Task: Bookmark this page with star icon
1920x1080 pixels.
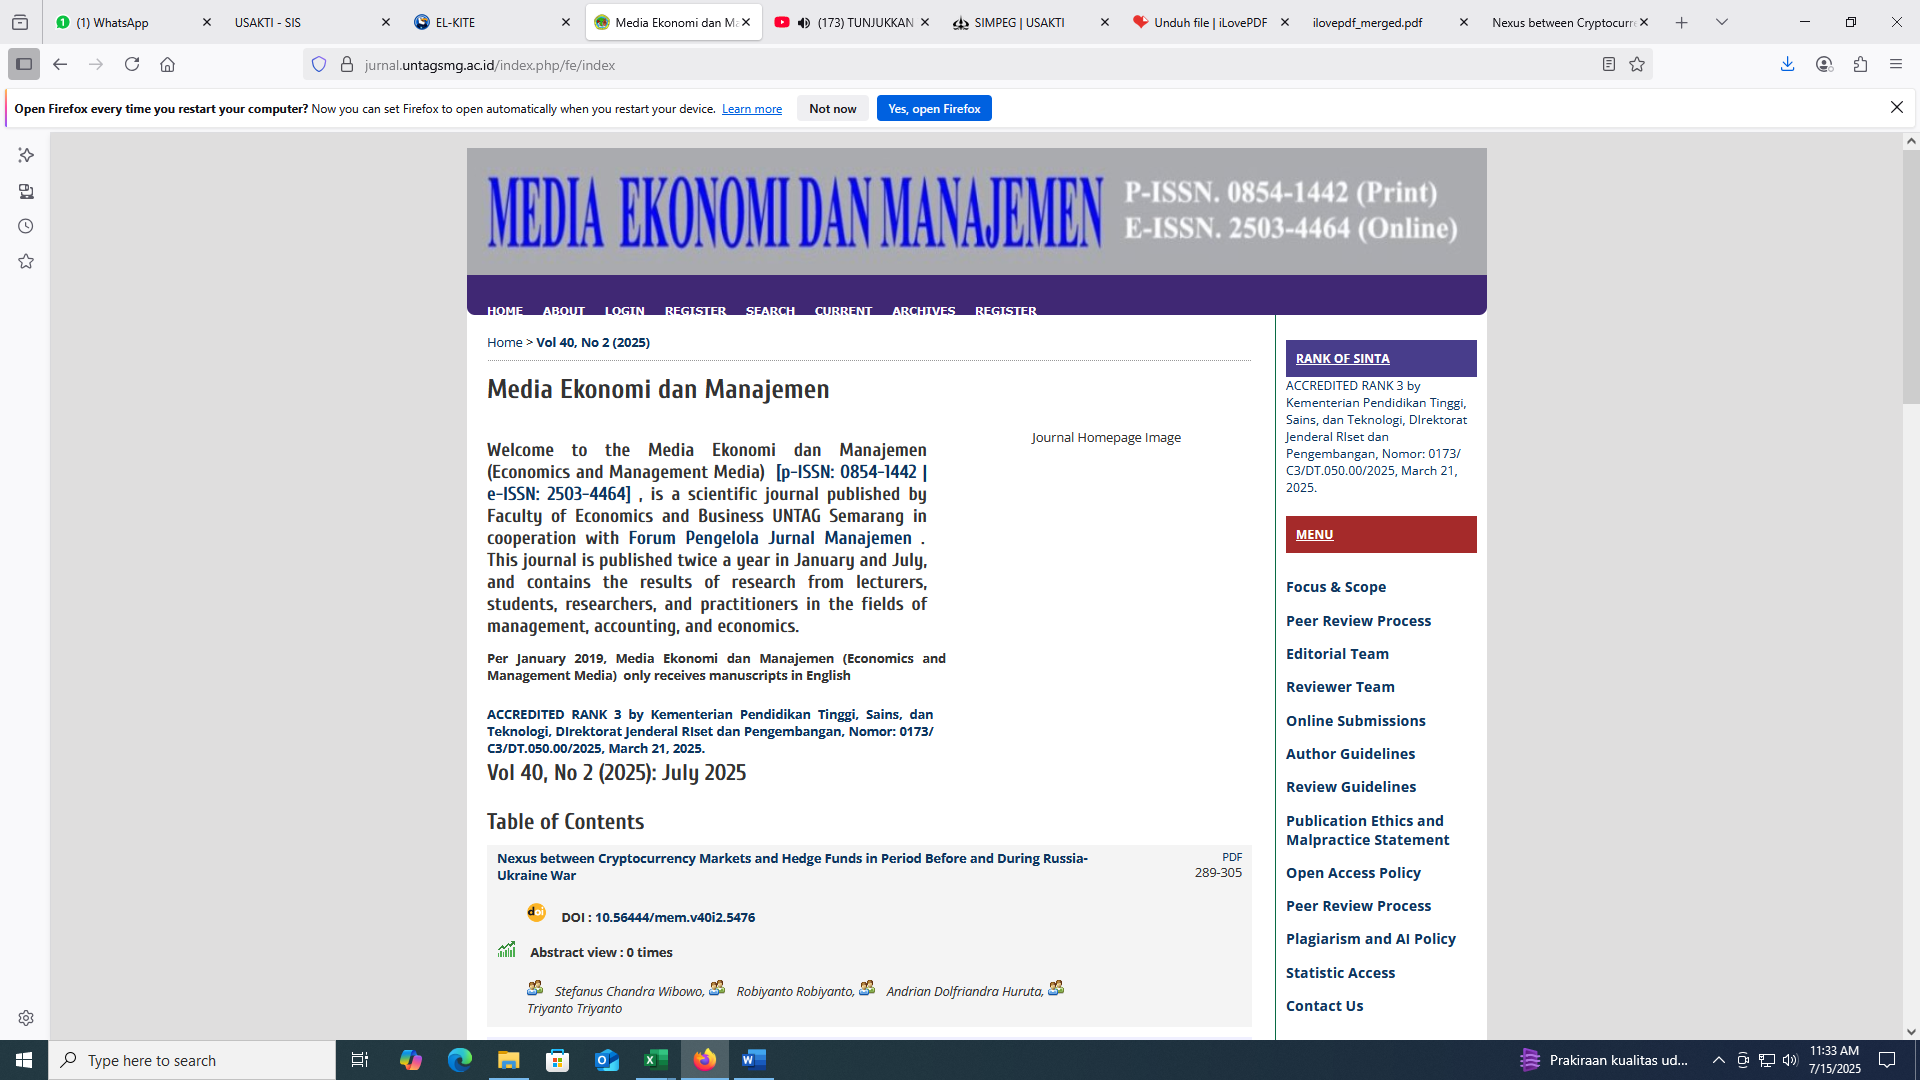Action: [x=1637, y=64]
